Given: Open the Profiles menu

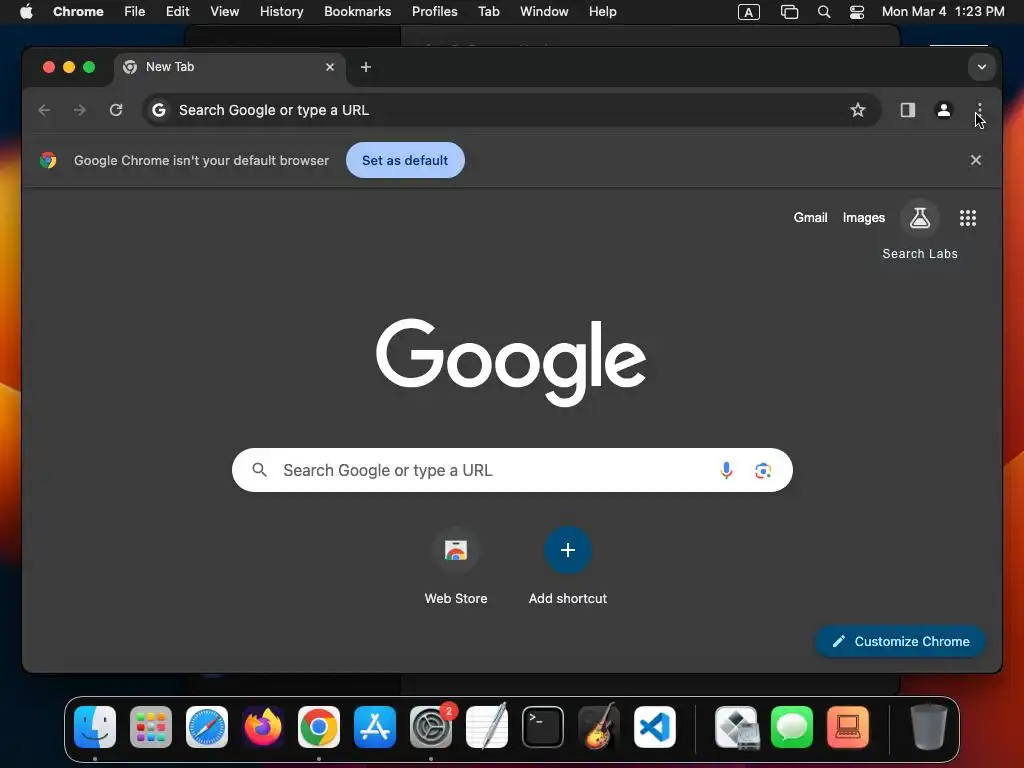Looking at the screenshot, I should point(434,12).
